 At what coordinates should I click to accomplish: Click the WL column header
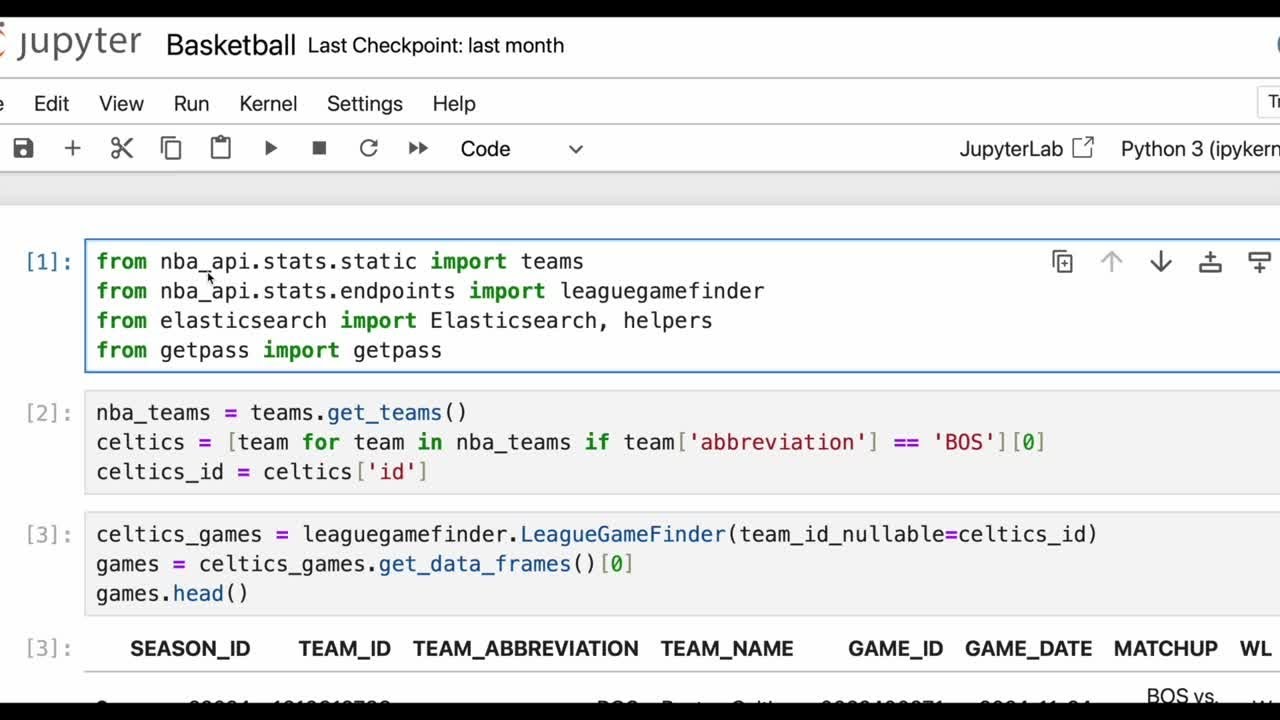coord(1255,649)
